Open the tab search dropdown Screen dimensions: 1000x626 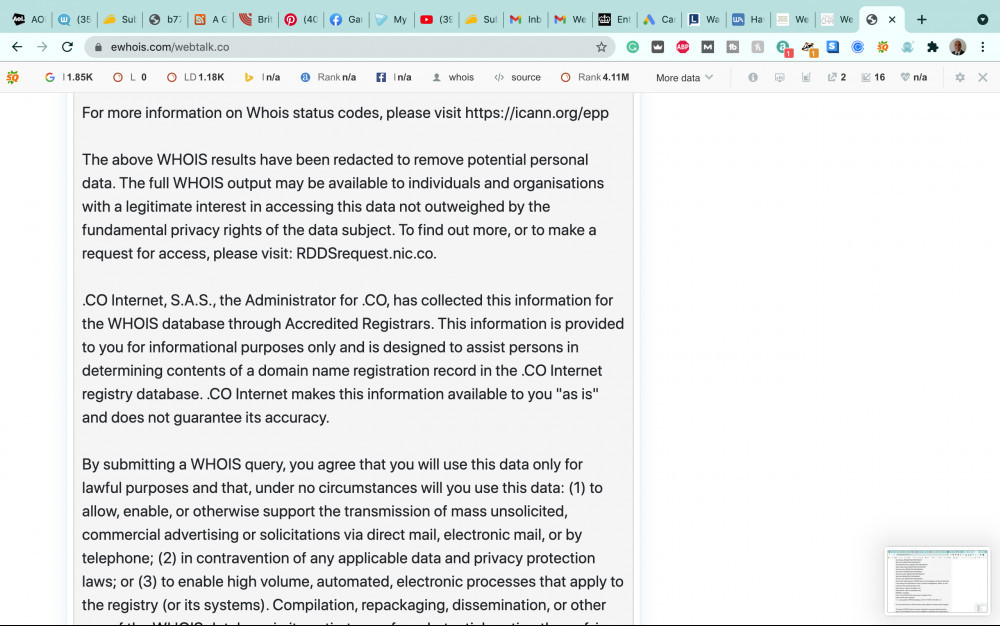pyautogui.click(x=983, y=20)
